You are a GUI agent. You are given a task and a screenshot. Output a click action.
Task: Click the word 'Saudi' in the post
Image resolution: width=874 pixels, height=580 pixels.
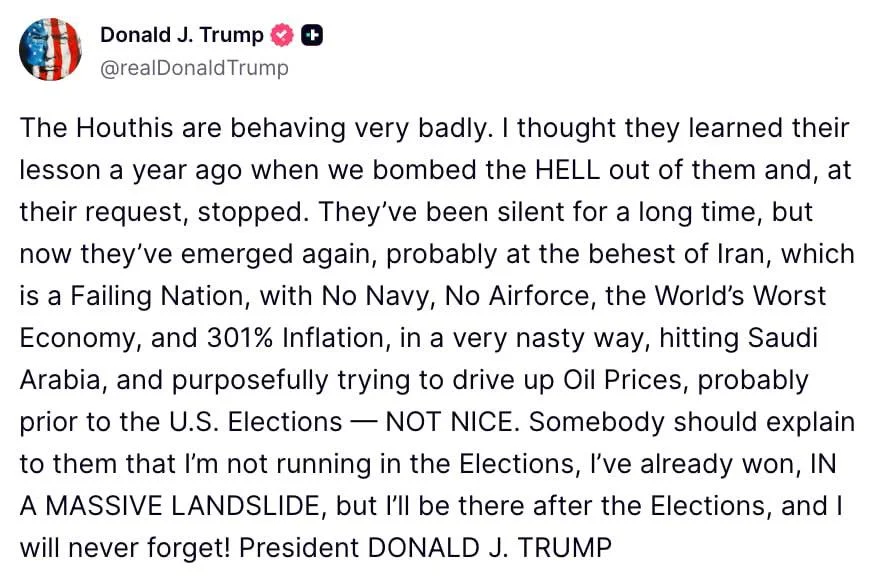[783, 338]
